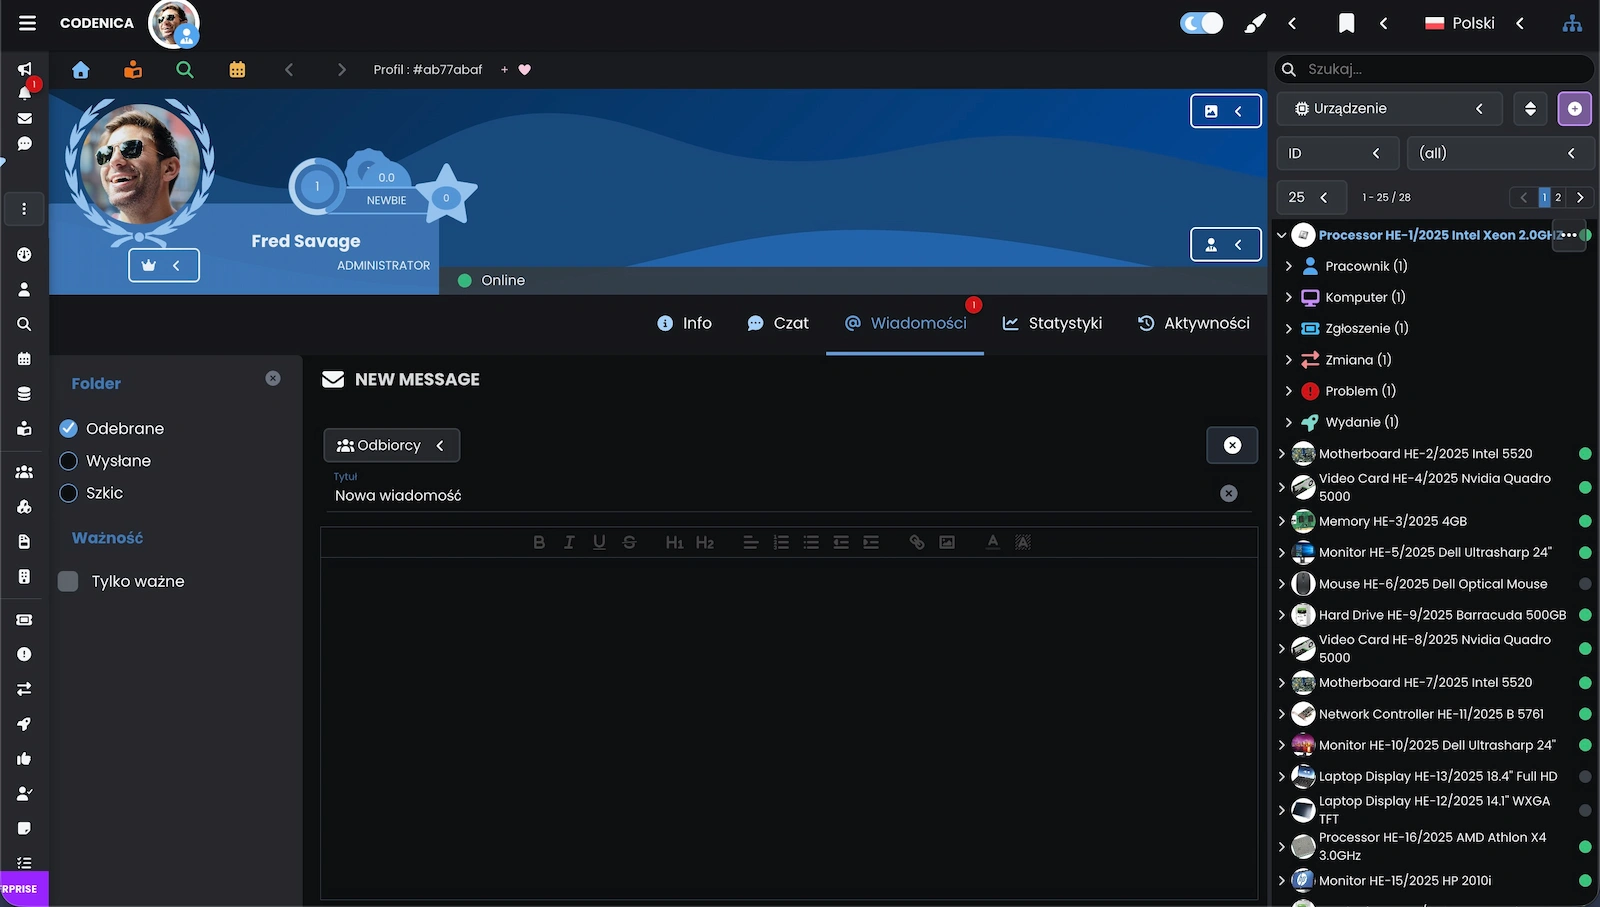Open the Odbiorcy recipients dropdown
Screen dimensions: 1600x907
click(x=391, y=445)
